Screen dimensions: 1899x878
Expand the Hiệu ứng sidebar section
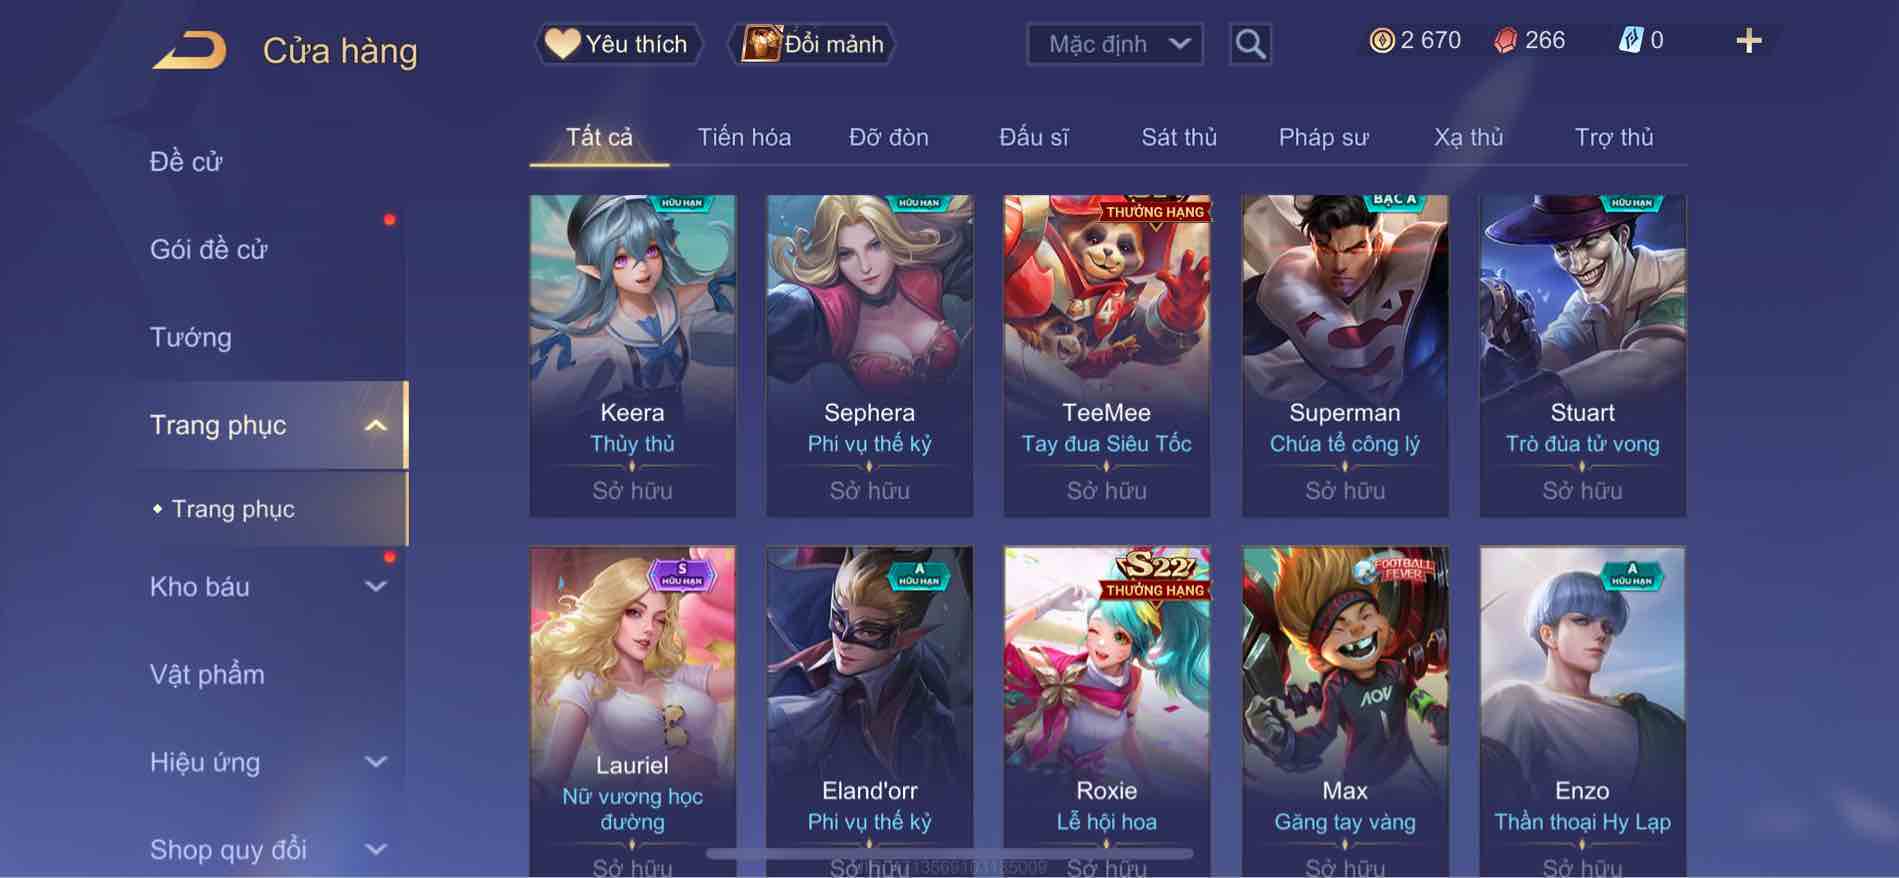coord(375,762)
